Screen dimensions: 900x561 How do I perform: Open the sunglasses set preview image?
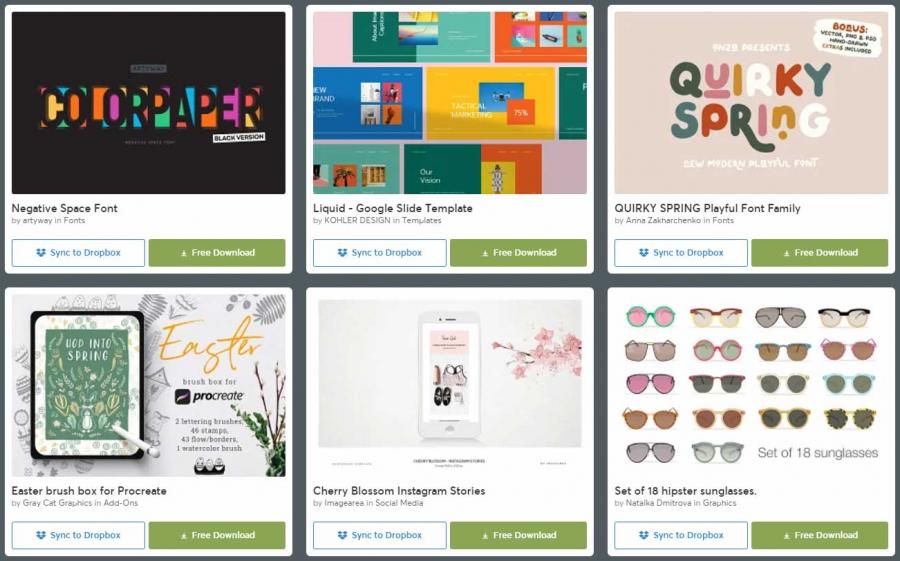point(751,385)
